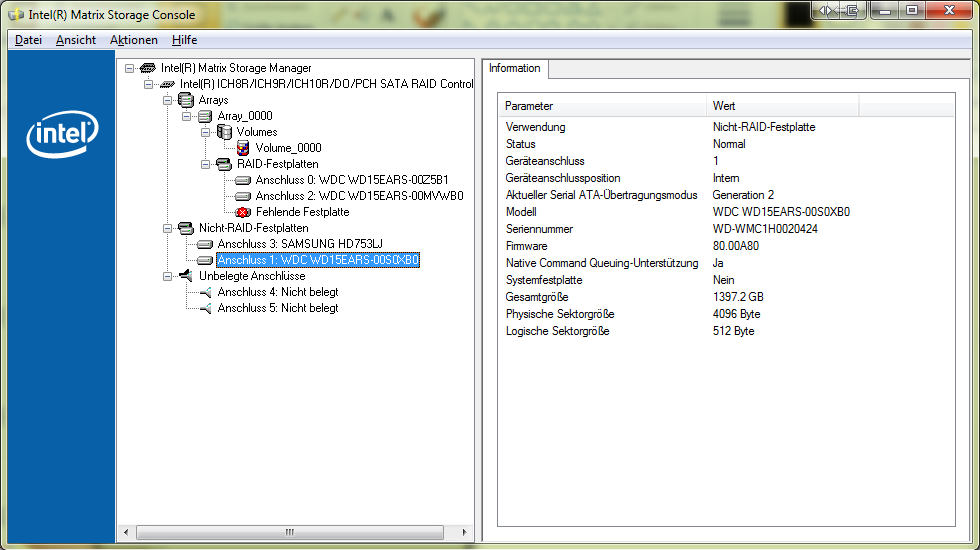Click the red error icon for Fehlende Festplatte
980x550 pixels.
coord(242,212)
